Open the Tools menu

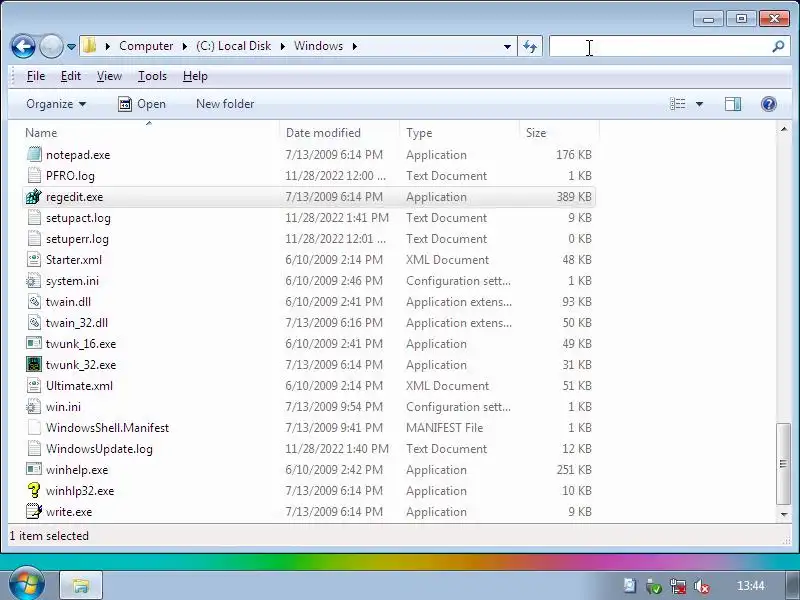[x=152, y=76]
